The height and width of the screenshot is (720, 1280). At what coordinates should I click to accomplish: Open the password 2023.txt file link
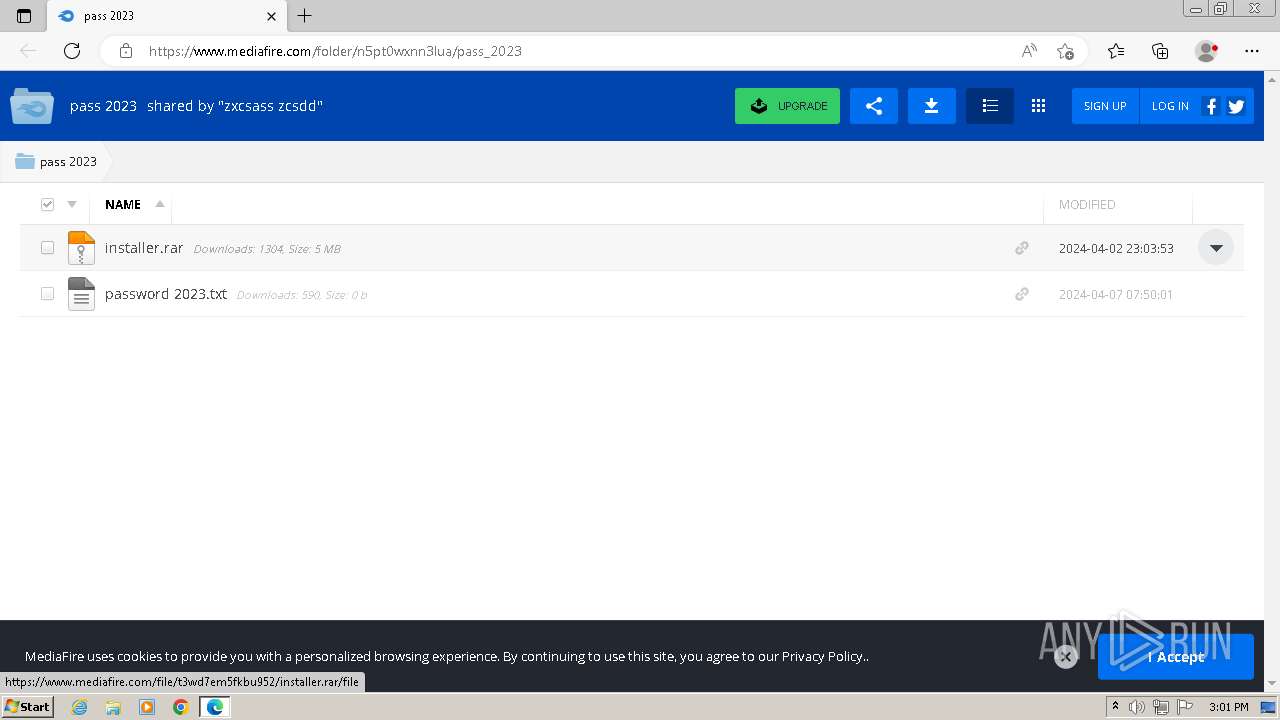pyautogui.click(x=166, y=294)
